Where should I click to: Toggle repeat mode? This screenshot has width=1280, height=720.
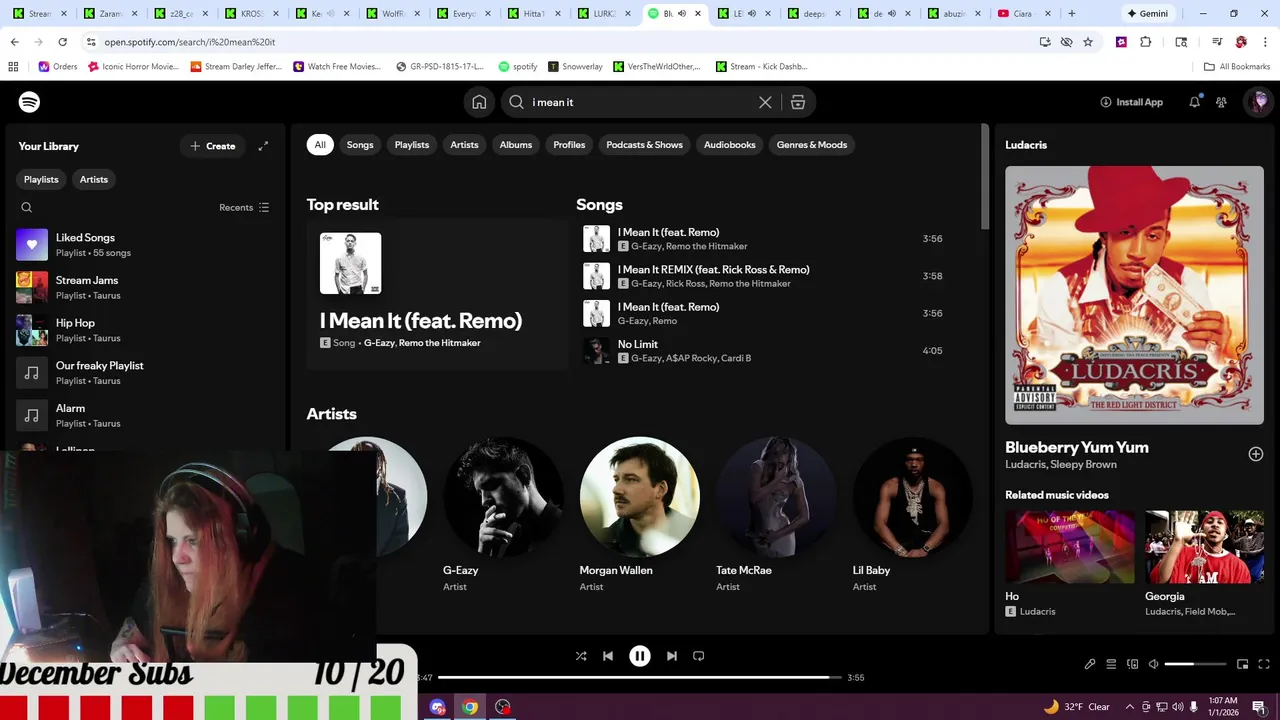point(699,656)
